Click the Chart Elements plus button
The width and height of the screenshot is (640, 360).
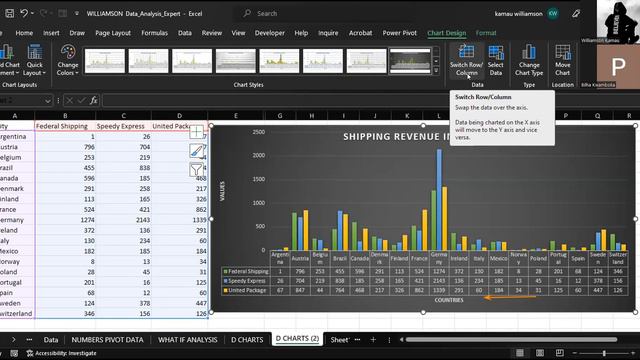click(x=196, y=132)
